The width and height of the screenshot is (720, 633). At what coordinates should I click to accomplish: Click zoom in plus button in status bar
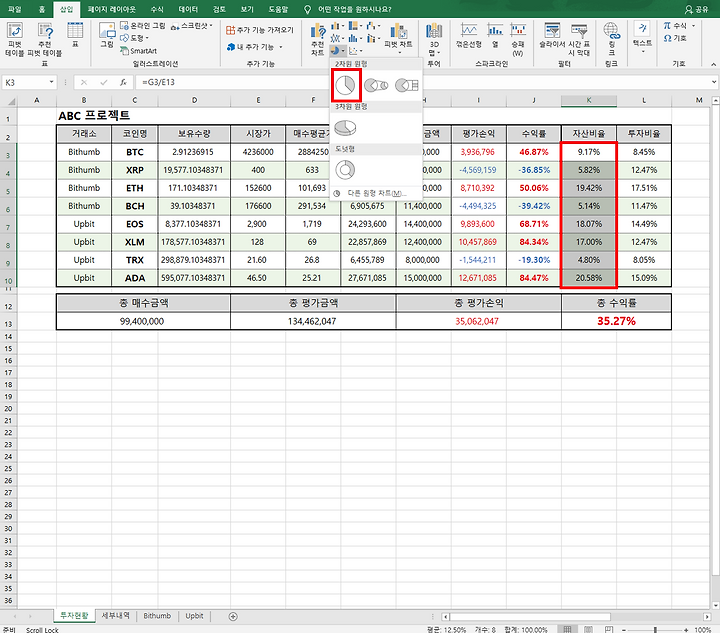coord(686,630)
